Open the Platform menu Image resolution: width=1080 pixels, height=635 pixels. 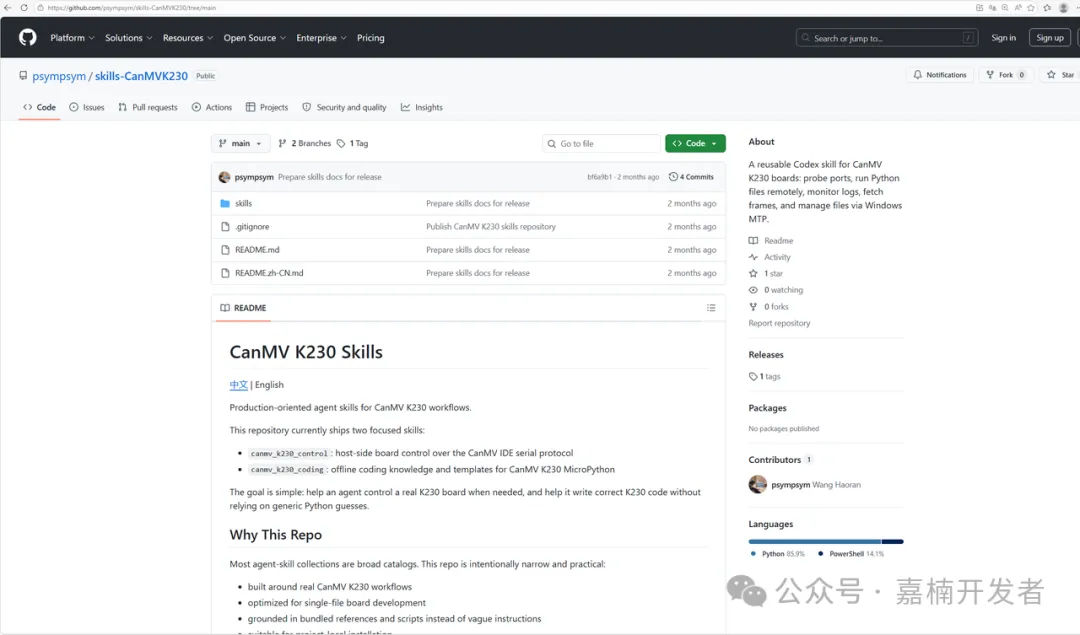pos(72,38)
